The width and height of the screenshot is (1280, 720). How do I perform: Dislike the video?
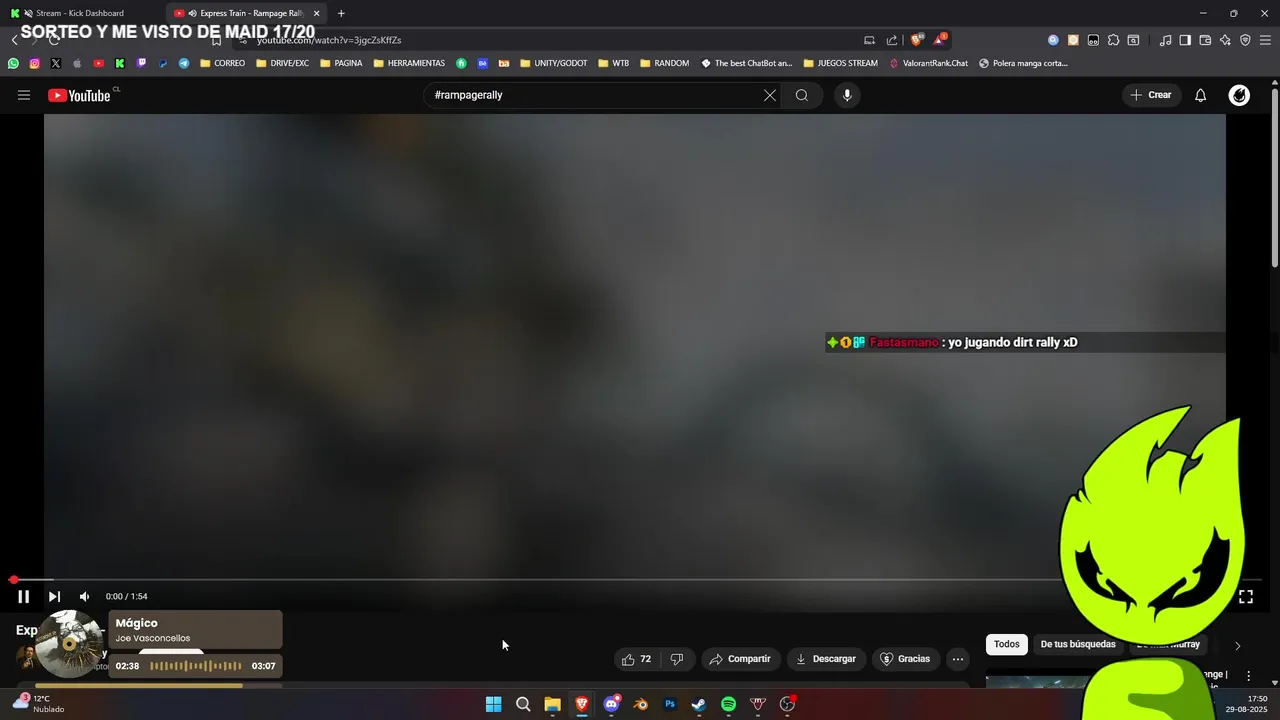point(677,659)
